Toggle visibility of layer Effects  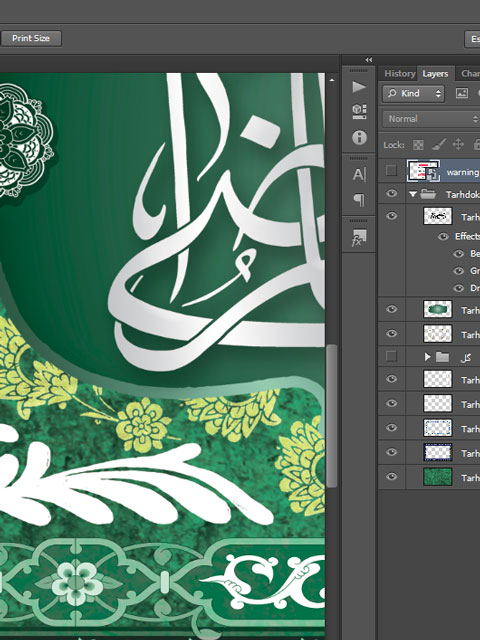tap(443, 237)
